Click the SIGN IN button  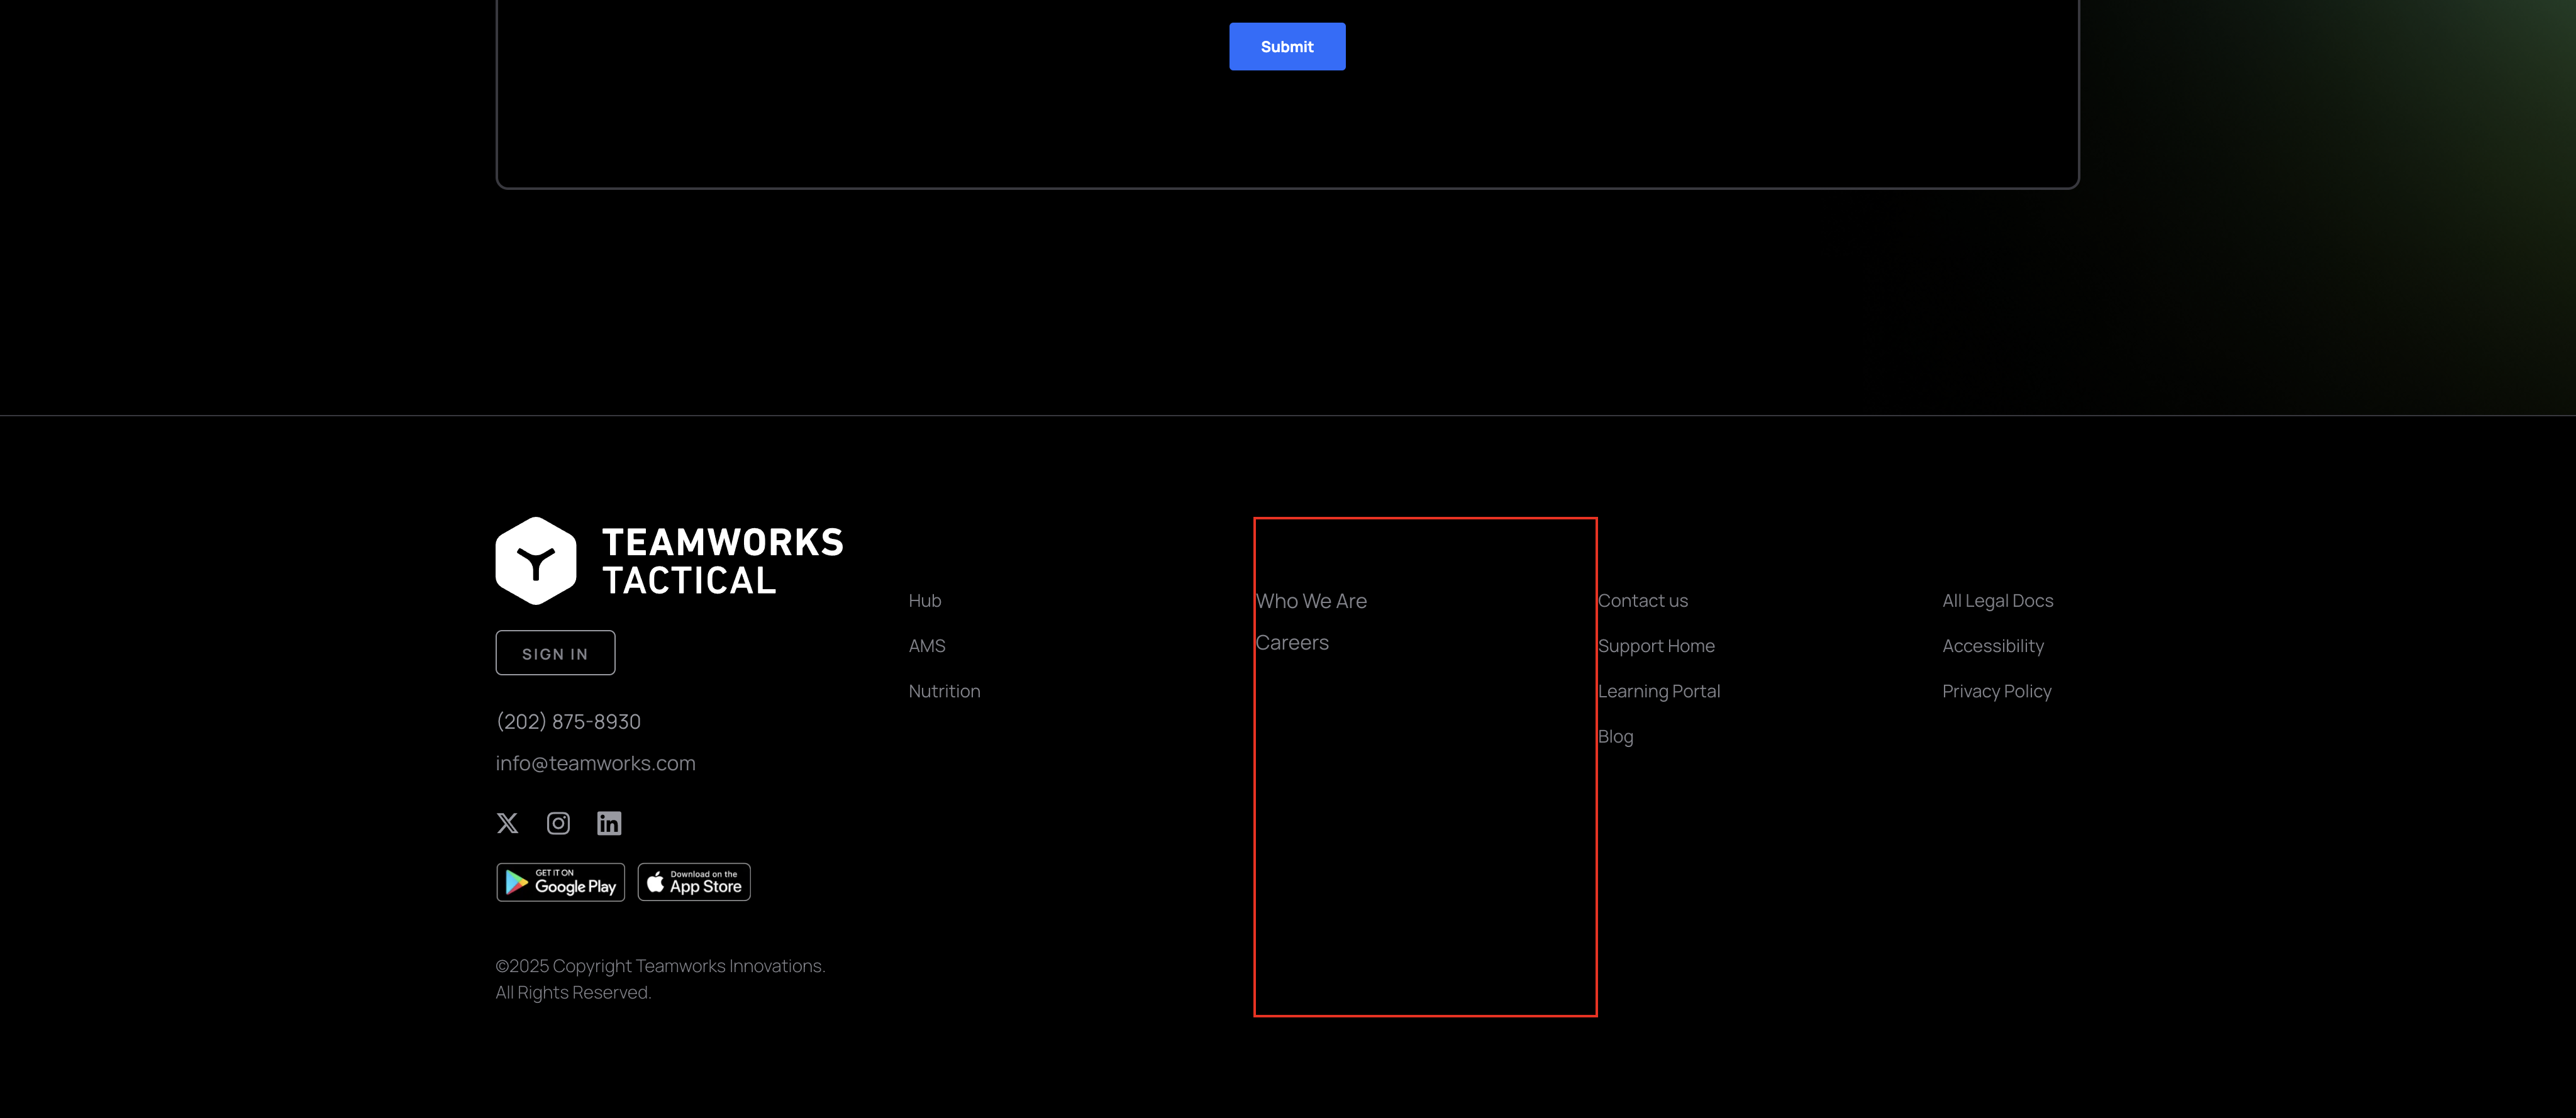pyautogui.click(x=555, y=653)
